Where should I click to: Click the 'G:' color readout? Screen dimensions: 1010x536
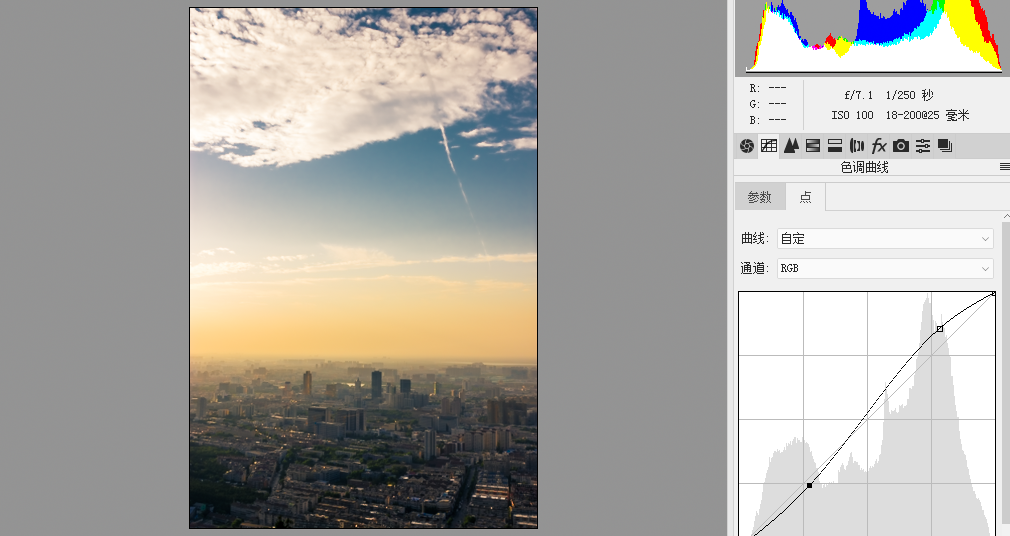[768, 104]
